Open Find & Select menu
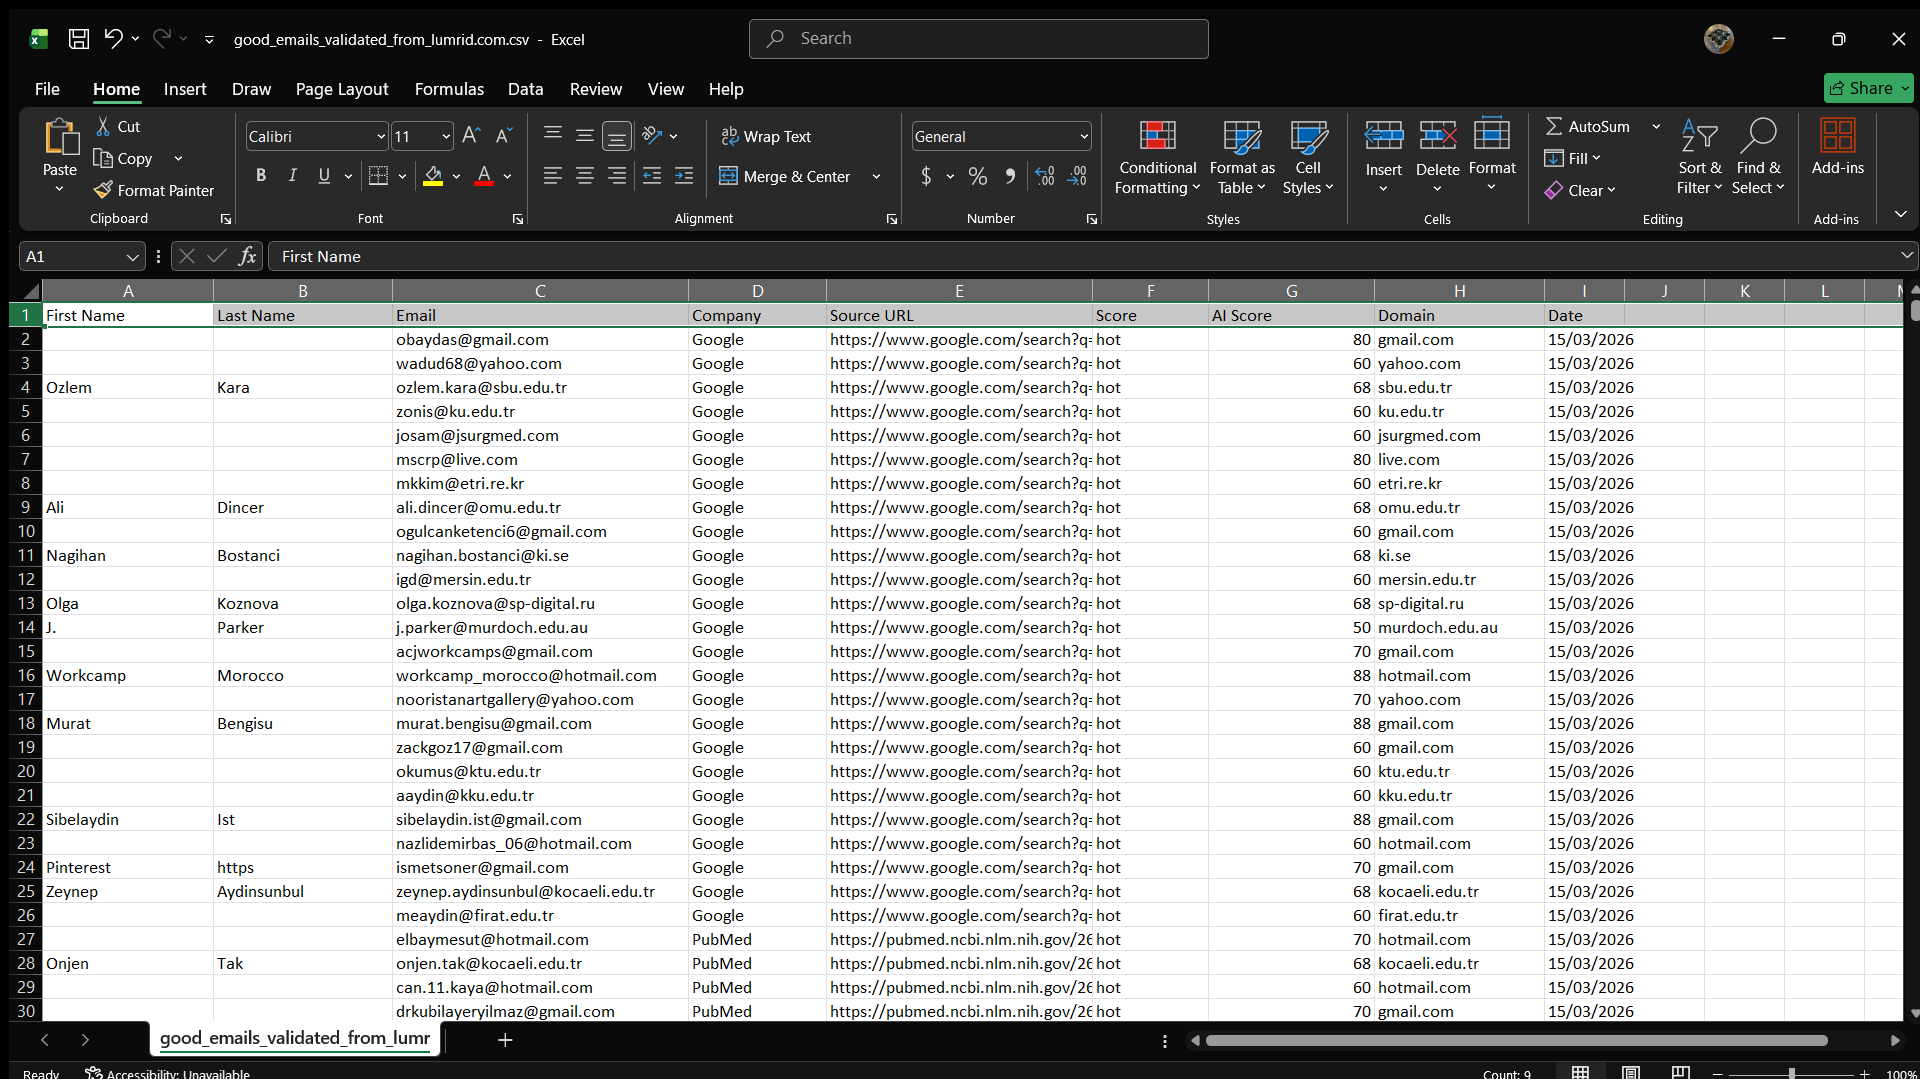Screen dimensions: 1920x1079 pyautogui.click(x=1758, y=158)
